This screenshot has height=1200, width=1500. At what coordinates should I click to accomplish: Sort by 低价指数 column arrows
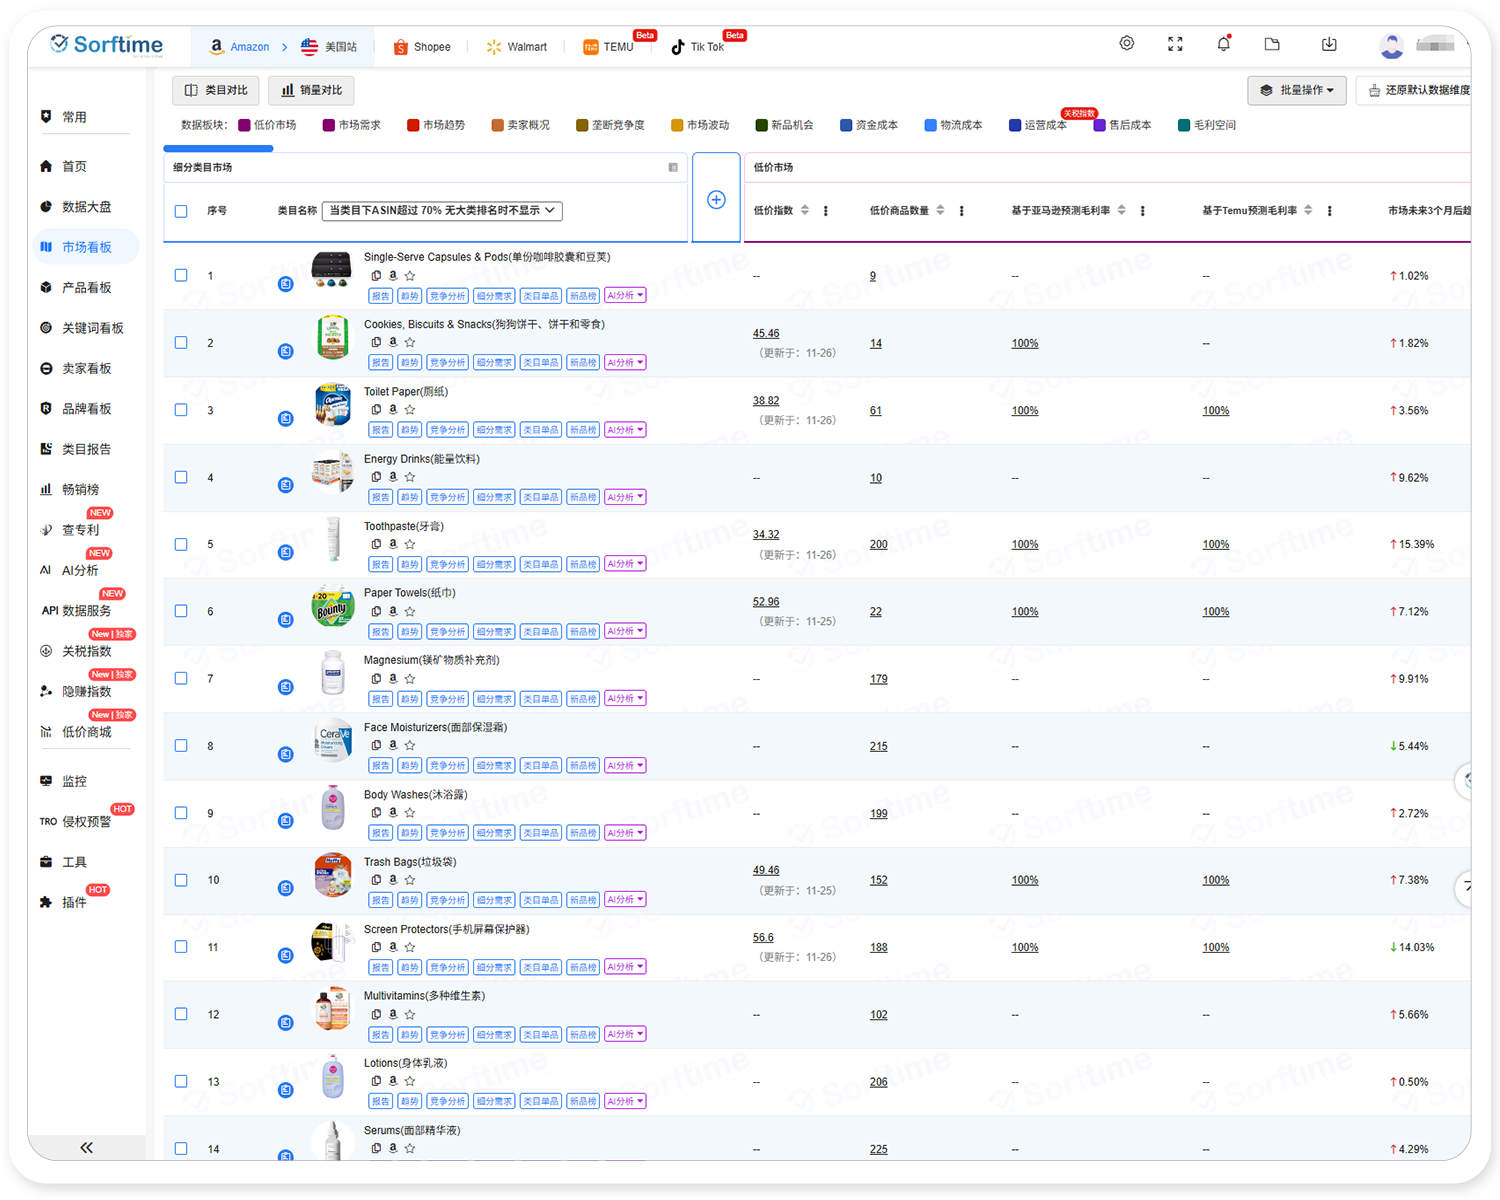805,210
